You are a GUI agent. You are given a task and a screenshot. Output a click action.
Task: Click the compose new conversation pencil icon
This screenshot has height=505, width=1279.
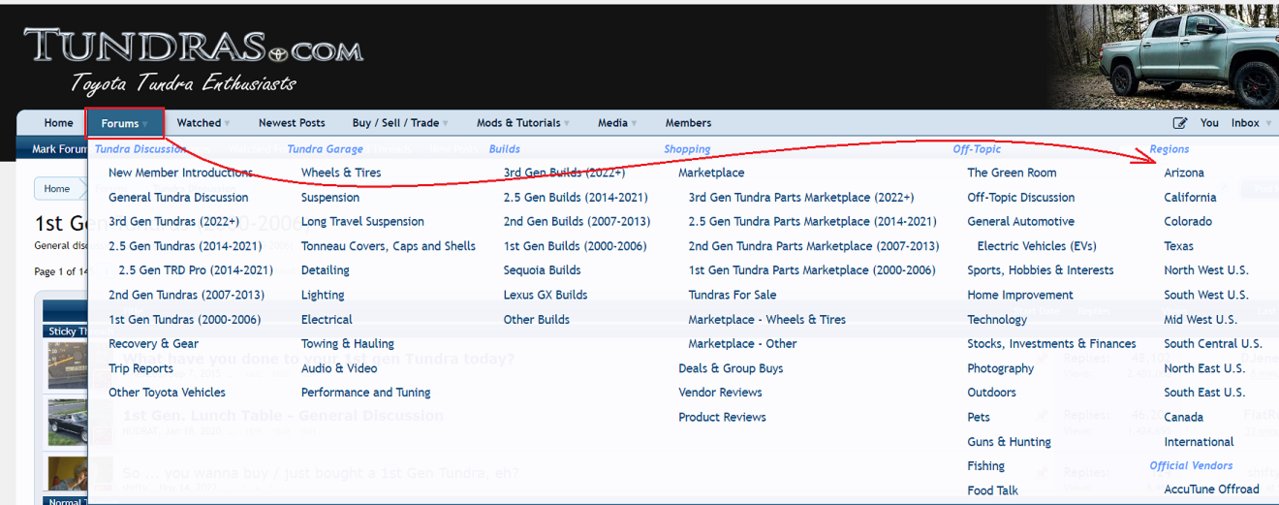click(1180, 123)
